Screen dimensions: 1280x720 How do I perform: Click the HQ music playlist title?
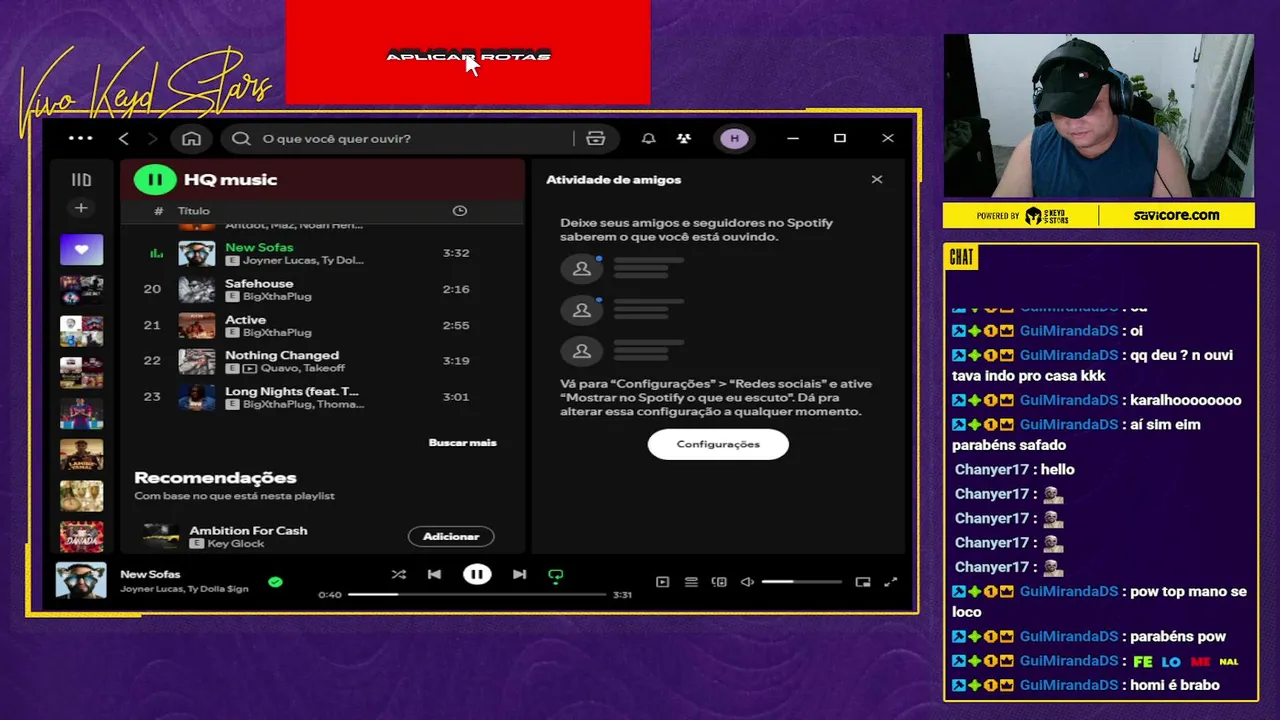pyautogui.click(x=231, y=180)
